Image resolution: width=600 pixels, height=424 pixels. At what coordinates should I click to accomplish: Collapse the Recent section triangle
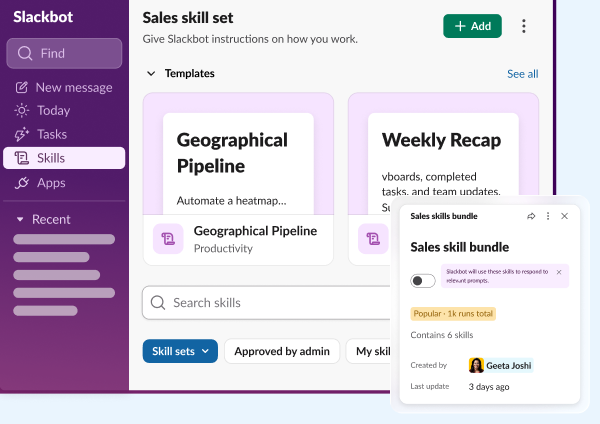[20, 220]
